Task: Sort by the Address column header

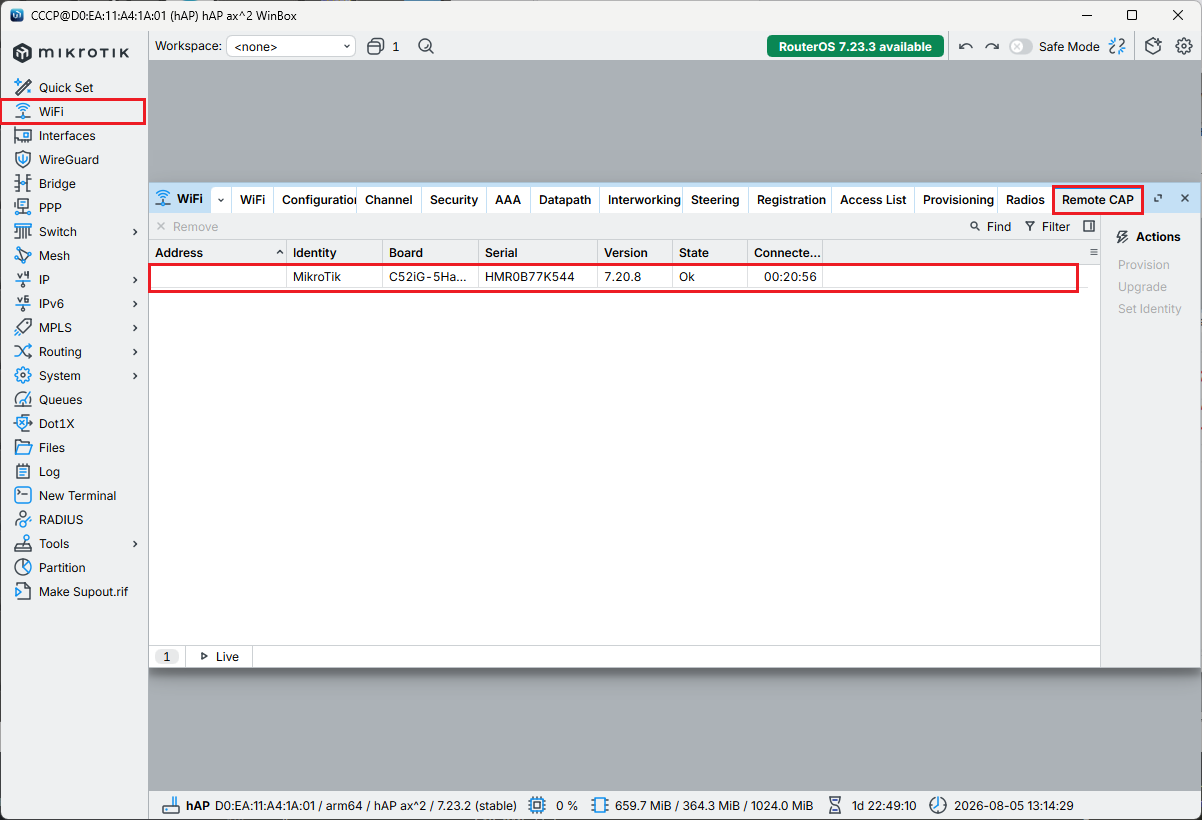Action: tap(217, 253)
